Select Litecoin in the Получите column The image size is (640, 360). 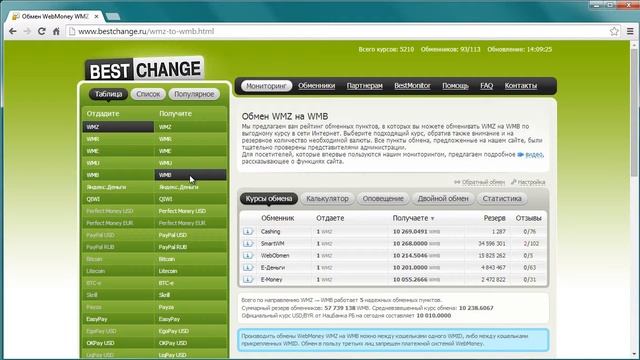point(190,271)
